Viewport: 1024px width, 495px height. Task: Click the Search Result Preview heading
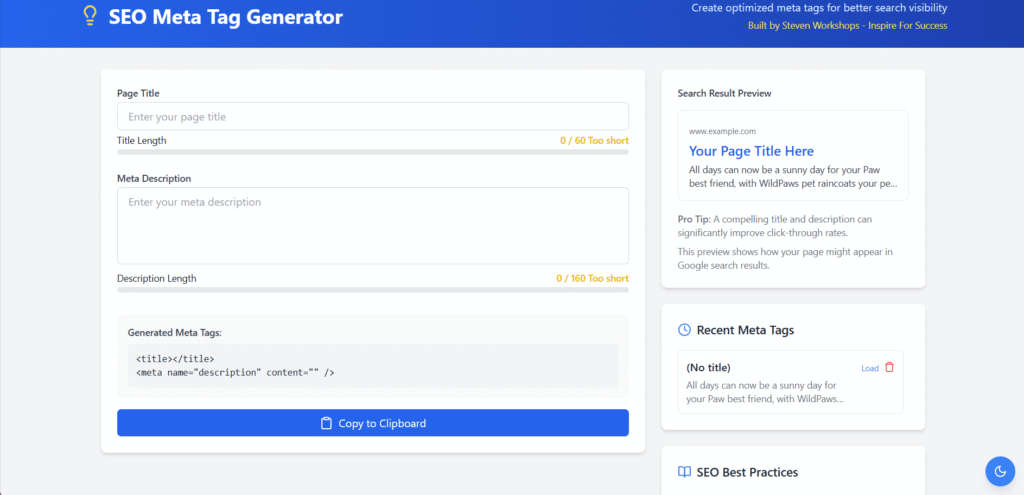pyautogui.click(x=724, y=93)
